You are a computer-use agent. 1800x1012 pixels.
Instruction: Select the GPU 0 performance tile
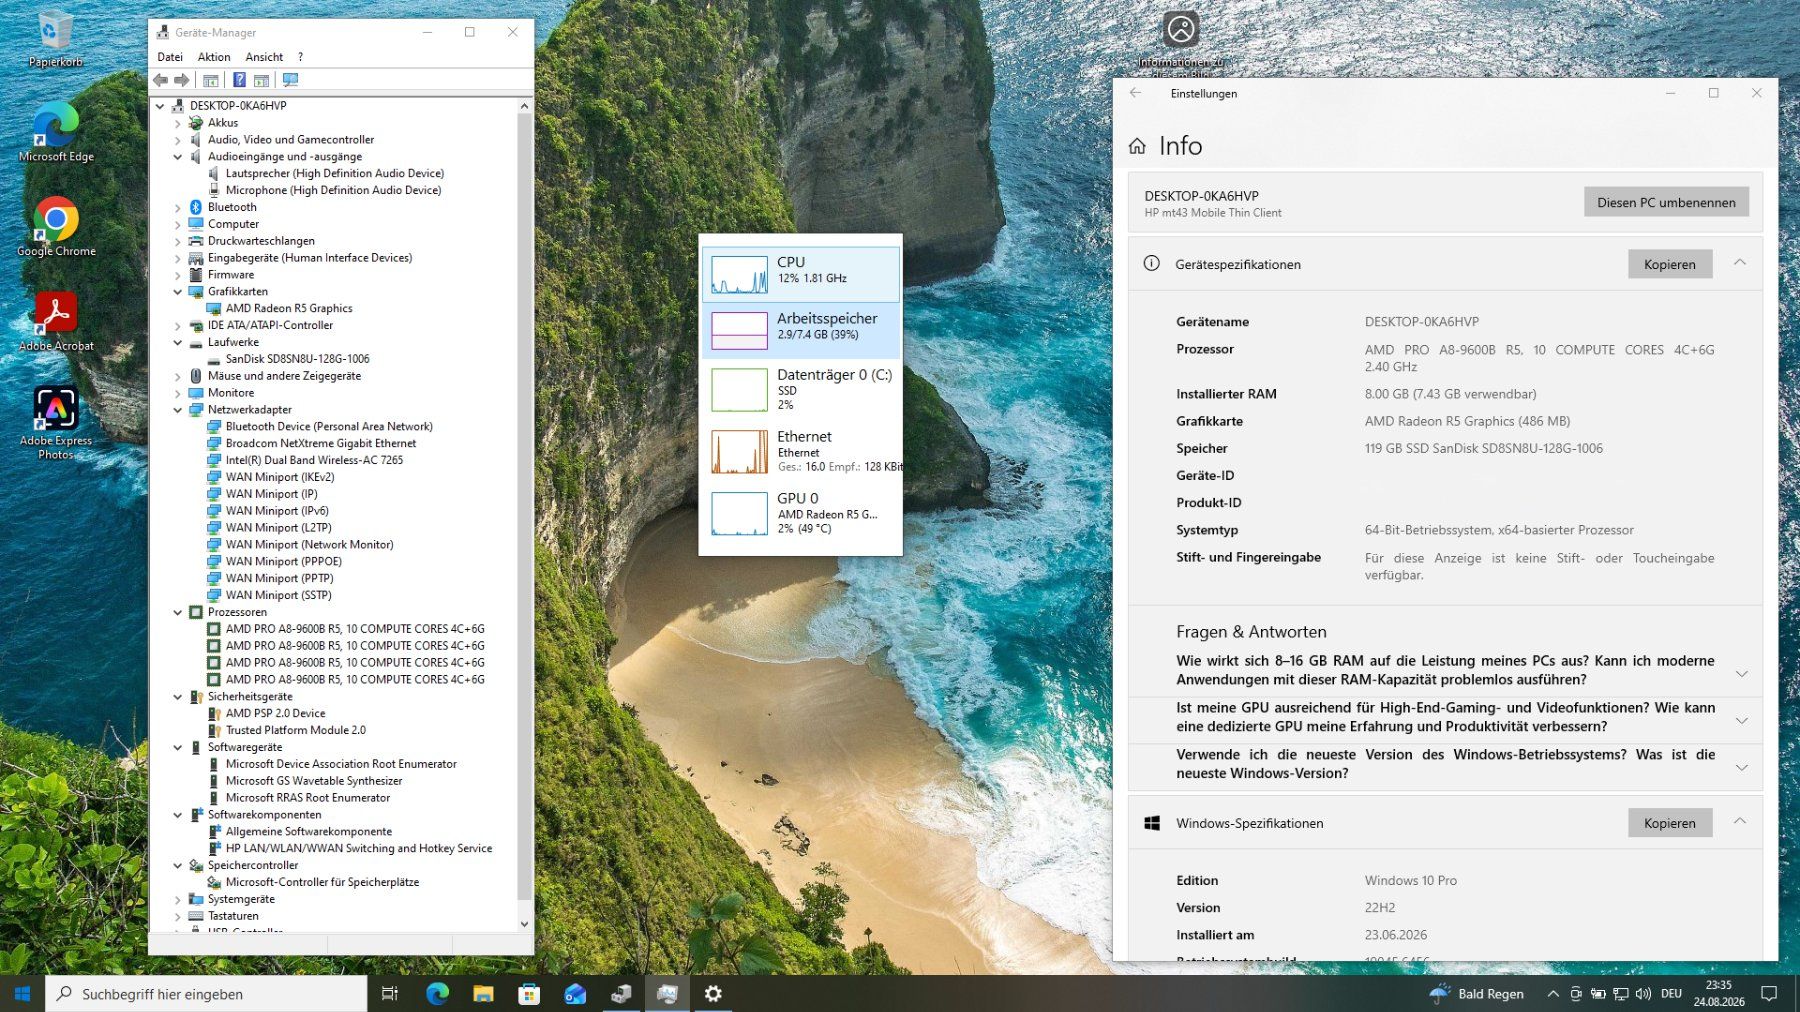[801, 512]
